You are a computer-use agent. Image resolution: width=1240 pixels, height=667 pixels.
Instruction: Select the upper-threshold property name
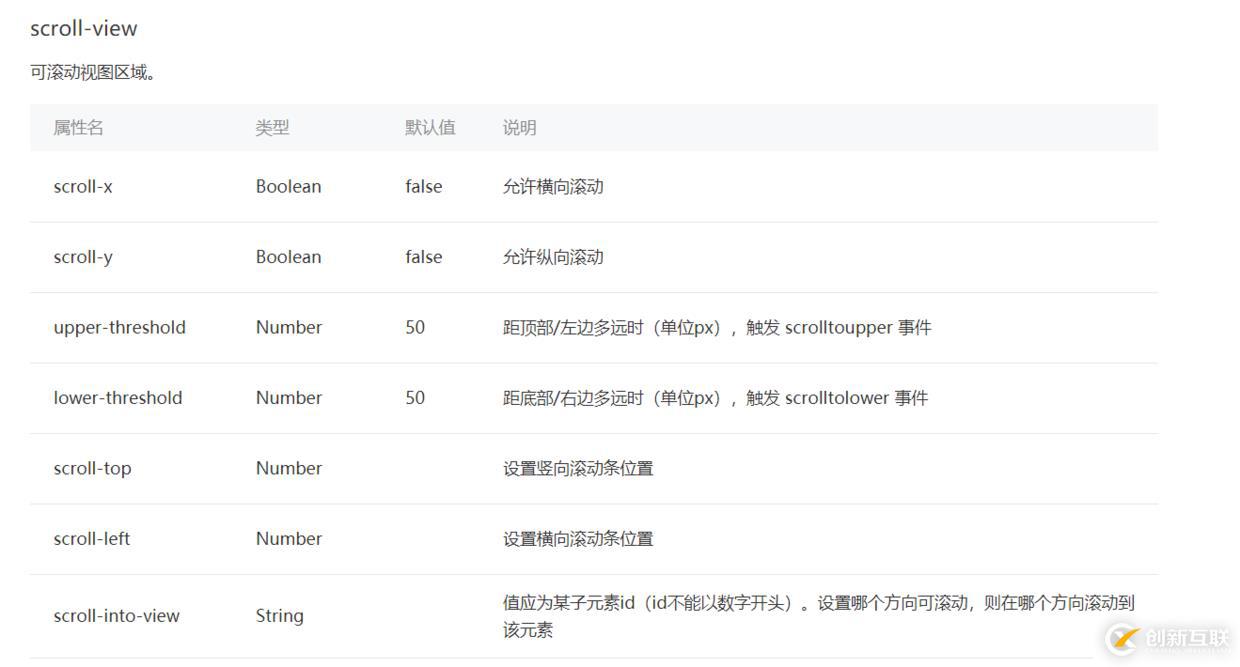119,327
